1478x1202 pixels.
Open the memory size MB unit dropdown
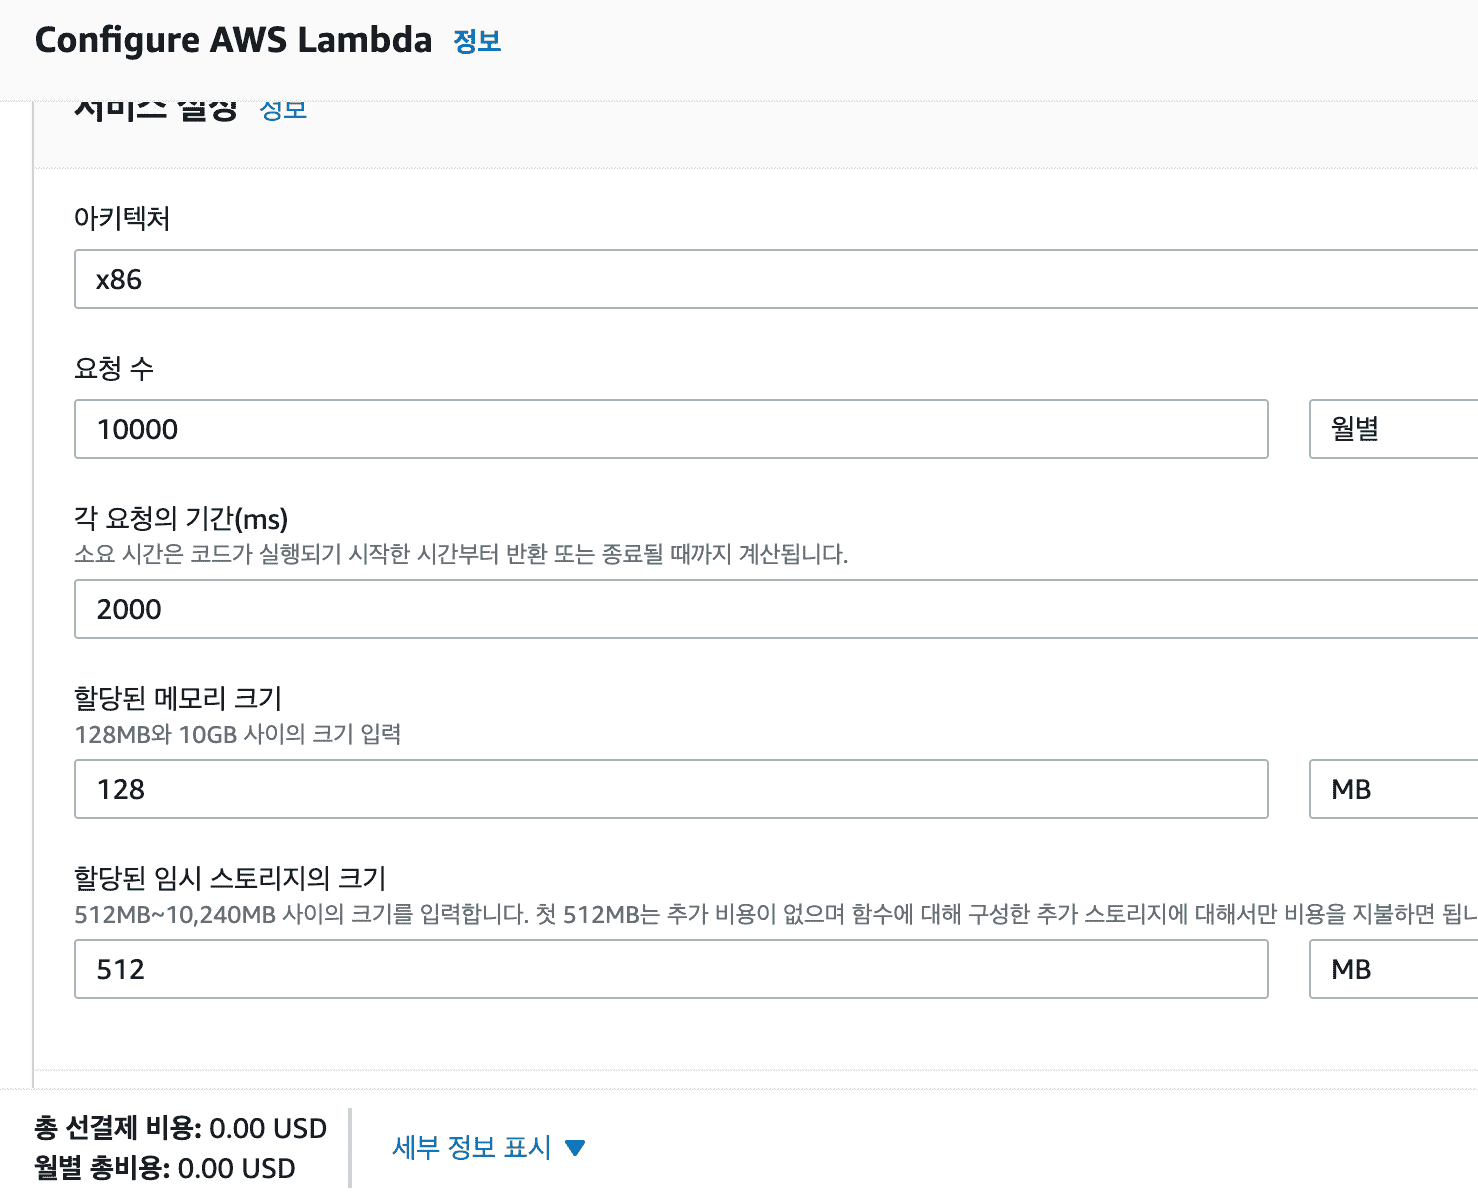(1392, 790)
